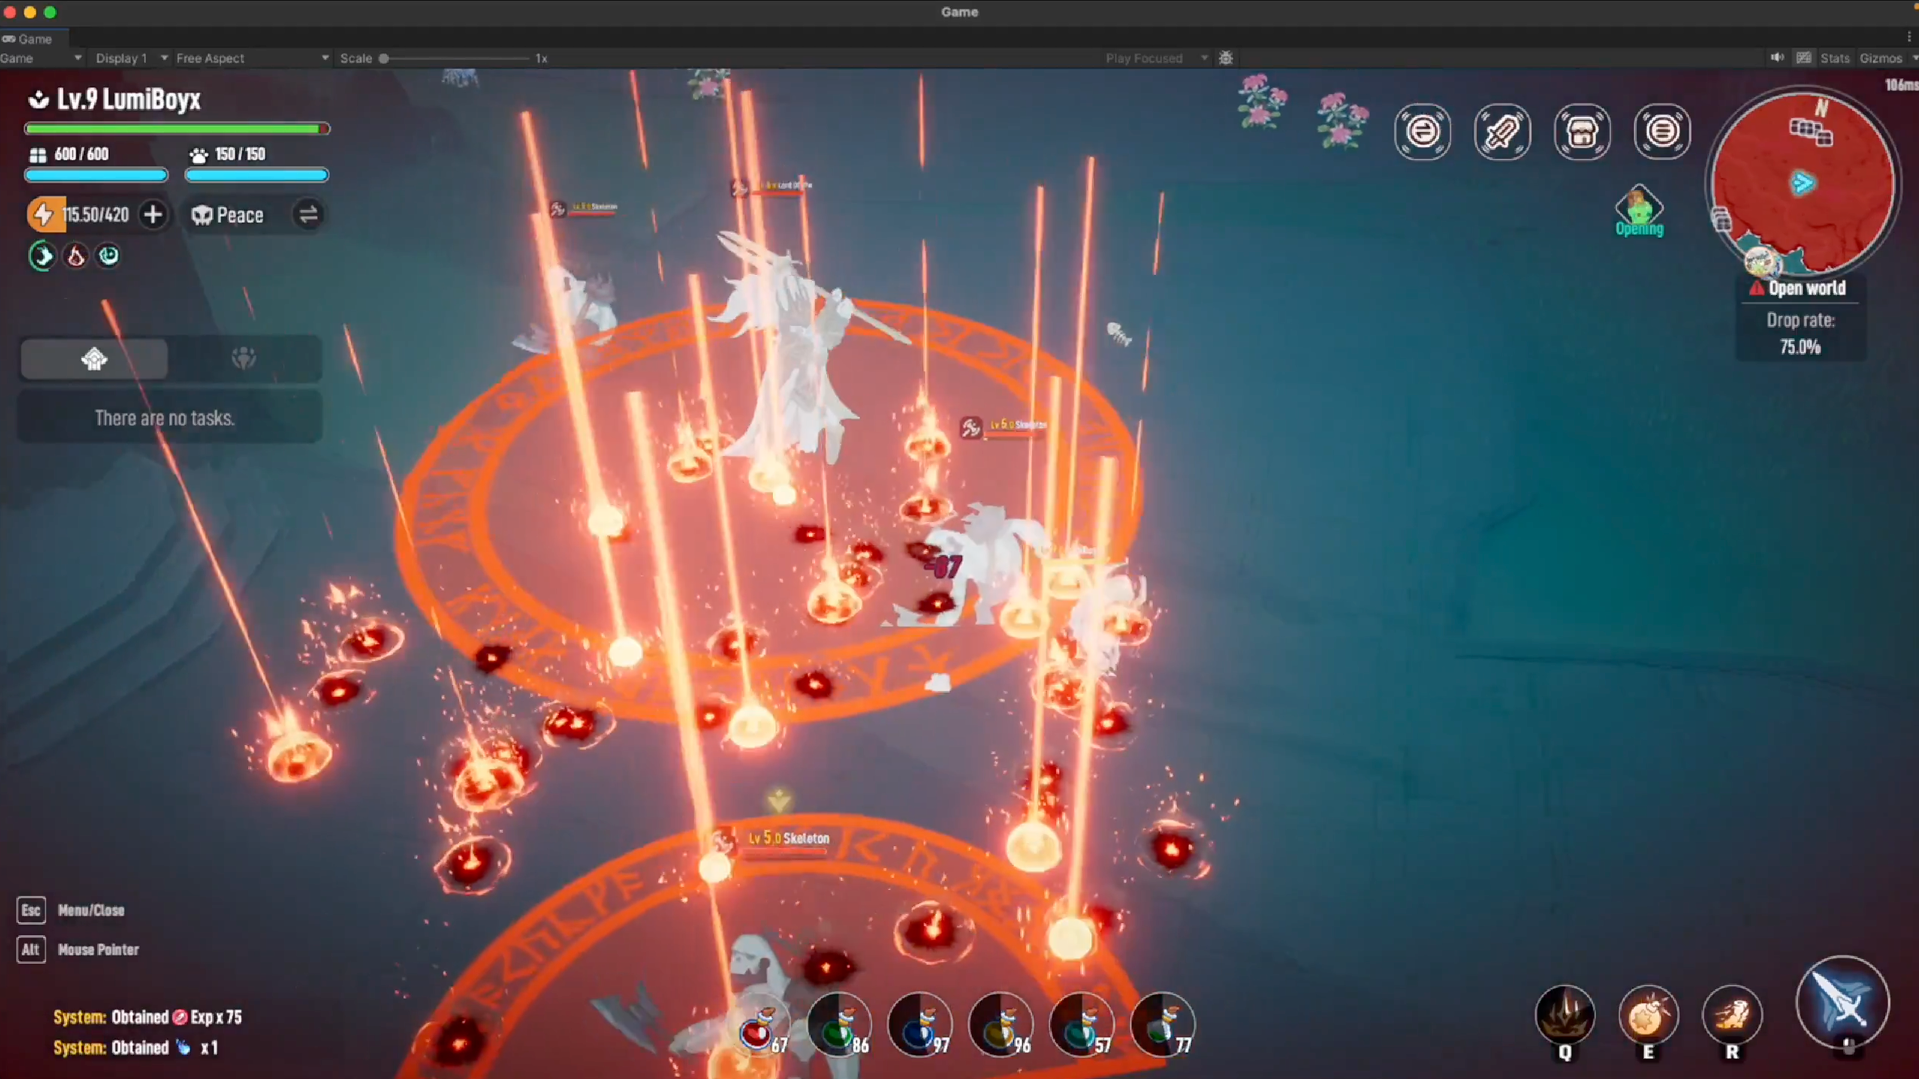
Task: Click the teal spiral buff icon
Action: (108, 256)
